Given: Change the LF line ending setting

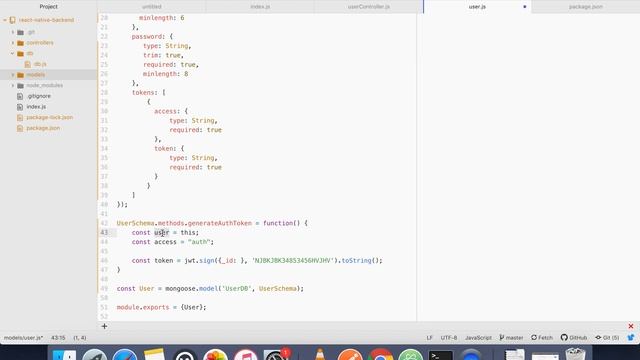Looking at the screenshot, I should 429,338.
